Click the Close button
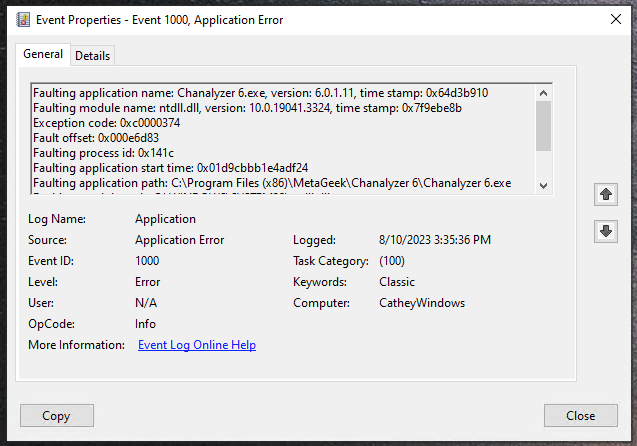 click(581, 416)
